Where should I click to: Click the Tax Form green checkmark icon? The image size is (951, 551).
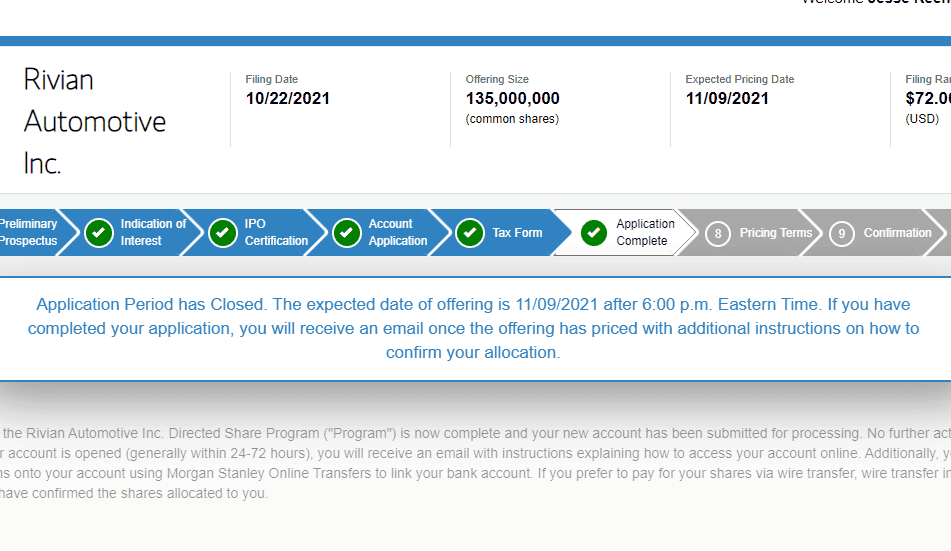tap(470, 233)
